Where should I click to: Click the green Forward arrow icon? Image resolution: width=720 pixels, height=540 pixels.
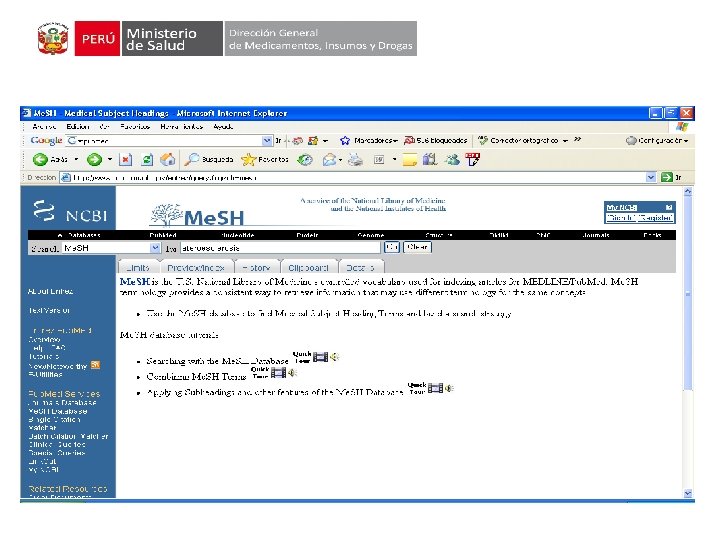coord(95,159)
